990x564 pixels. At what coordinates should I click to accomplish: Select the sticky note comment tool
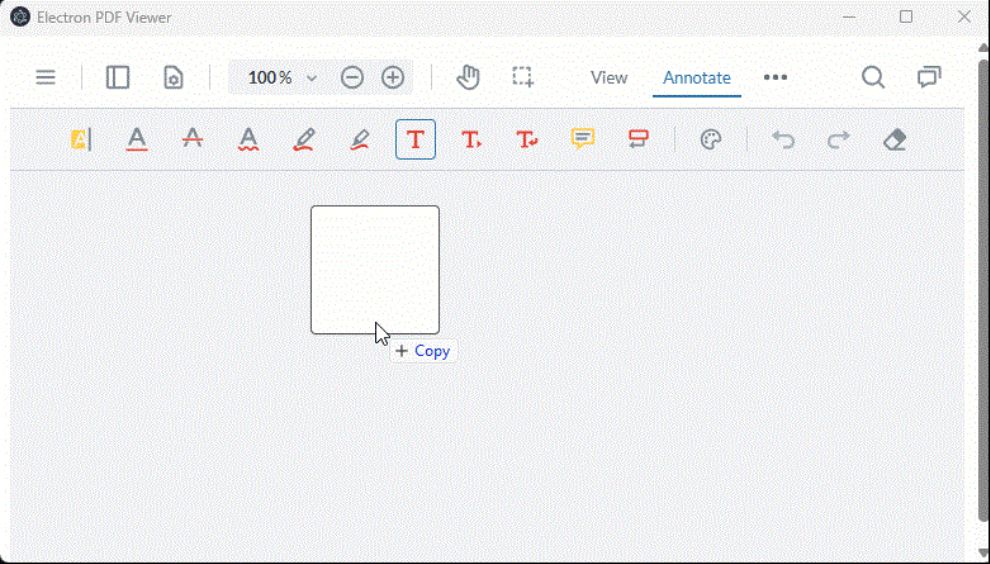click(x=583, y=138)
